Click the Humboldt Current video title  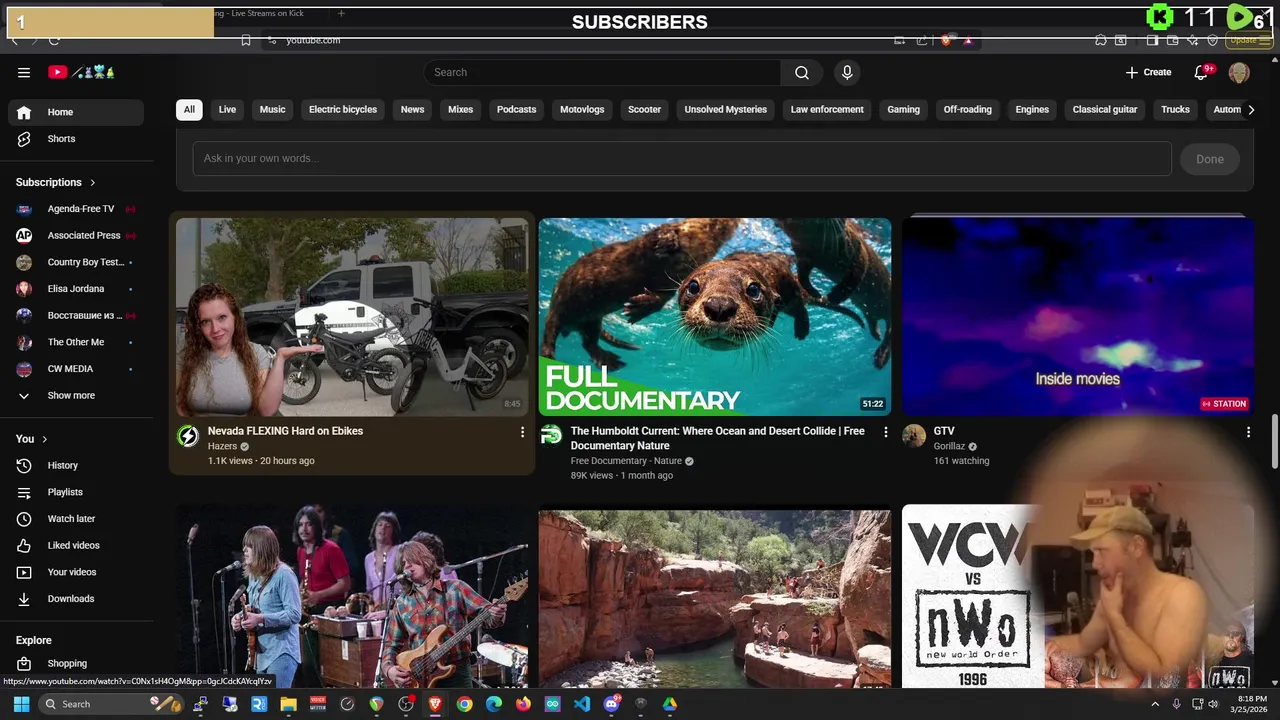pos(718,439)
